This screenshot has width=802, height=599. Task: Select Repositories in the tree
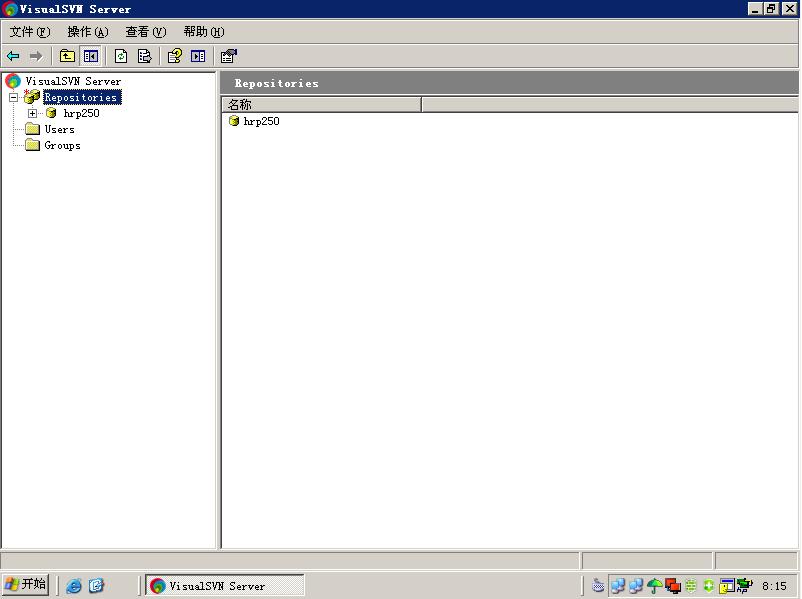(82, 97)
